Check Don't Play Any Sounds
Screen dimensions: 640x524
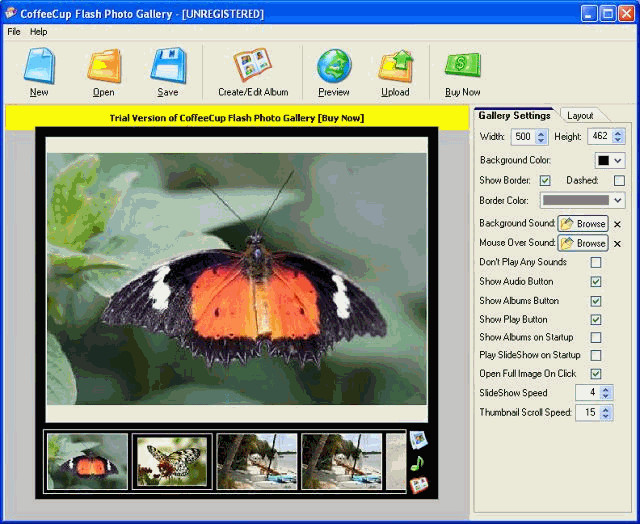(x=596, y=262)
